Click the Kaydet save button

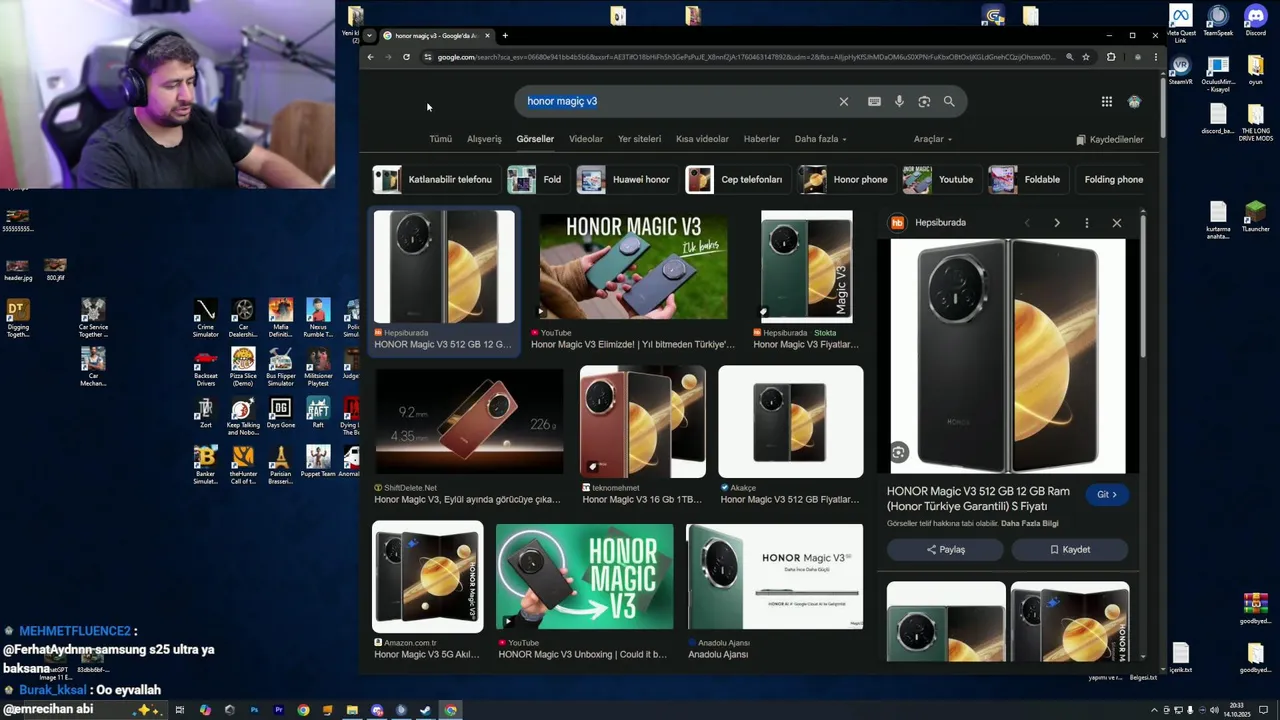tap(1069, 549)
